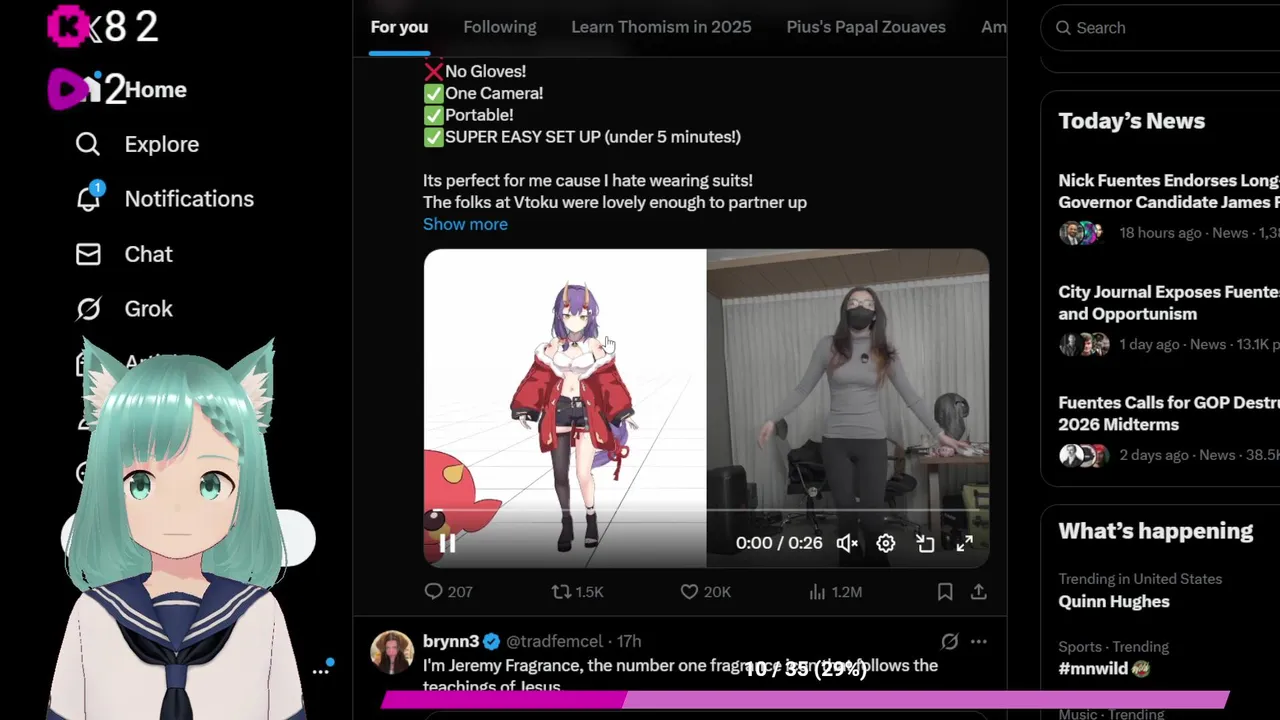Open the Chat envelope icon
Image resolution: width=1280 pixels, height=720 pixels.
coord(88,254)
